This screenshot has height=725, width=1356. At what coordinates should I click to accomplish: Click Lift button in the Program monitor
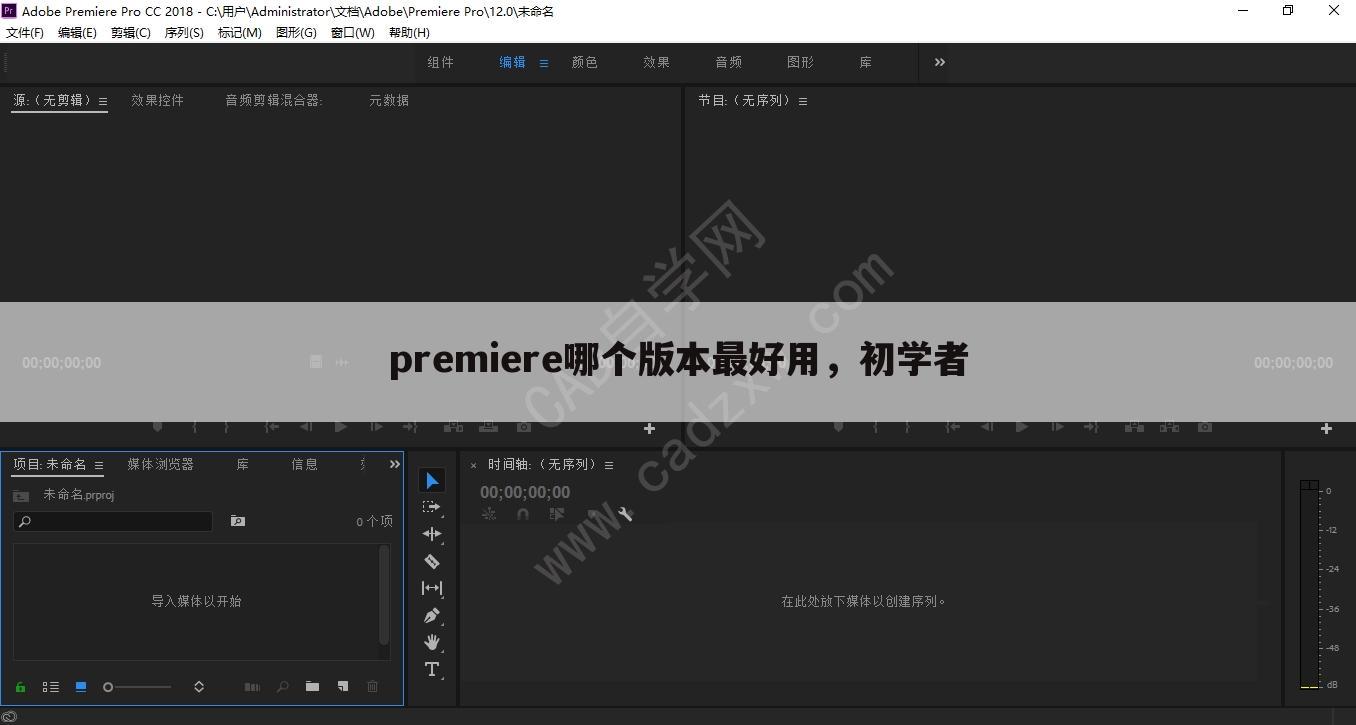(1134, 426)
